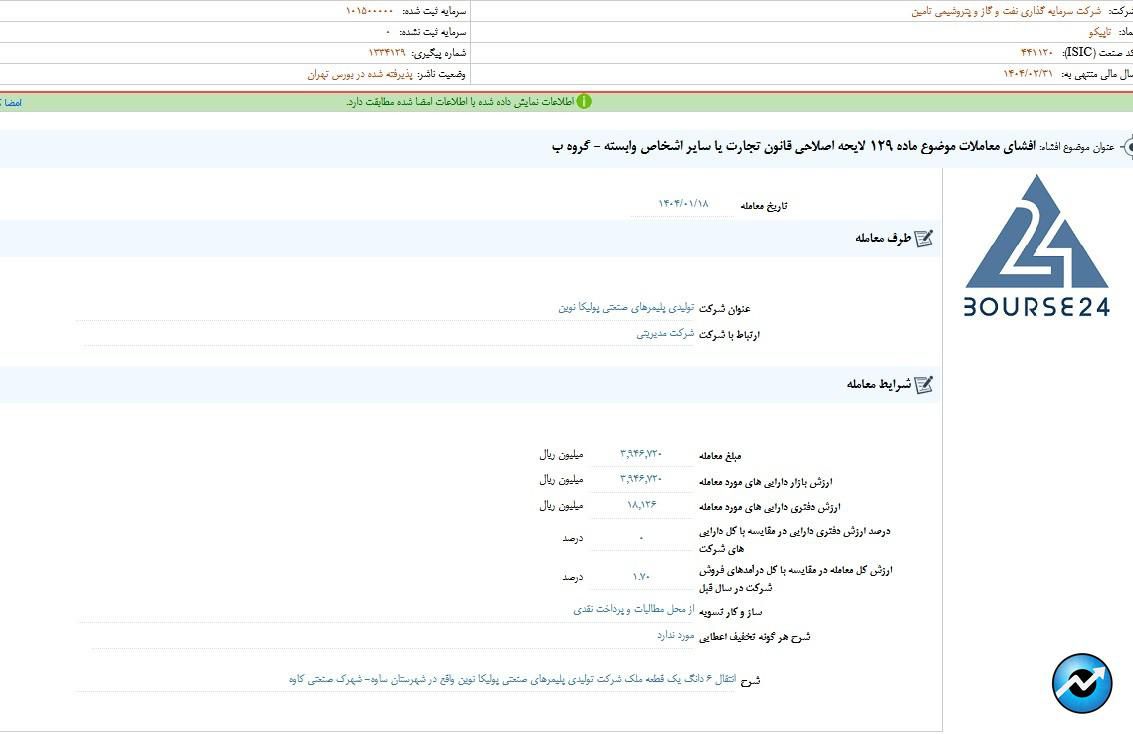Click the label شماره پیگیری

pyautogui.click(x=439, y=53)
